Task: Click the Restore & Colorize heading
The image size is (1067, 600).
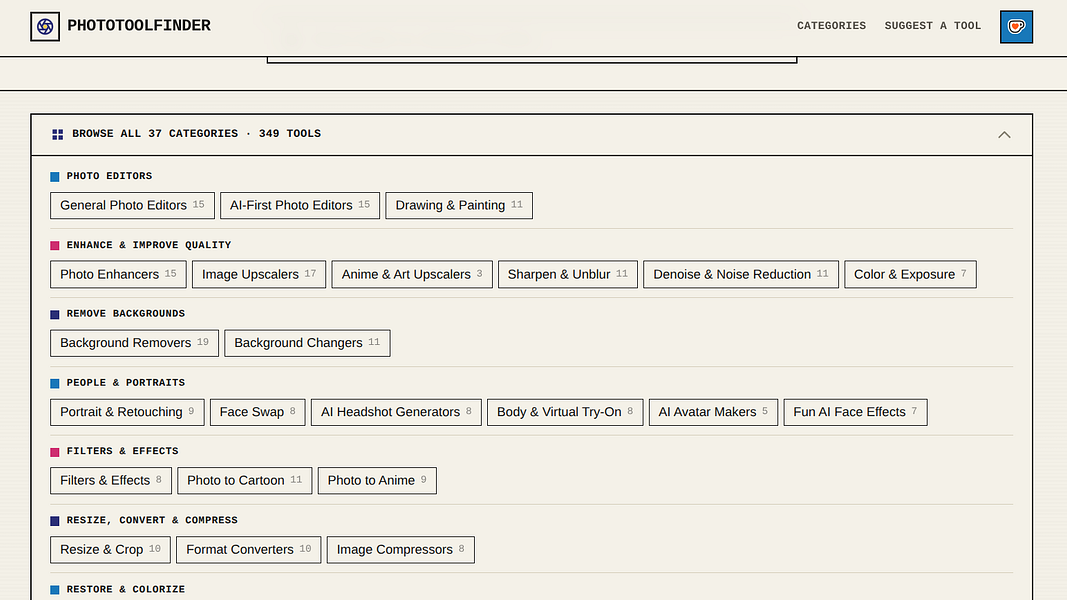Action: click(x=126, y=590)
